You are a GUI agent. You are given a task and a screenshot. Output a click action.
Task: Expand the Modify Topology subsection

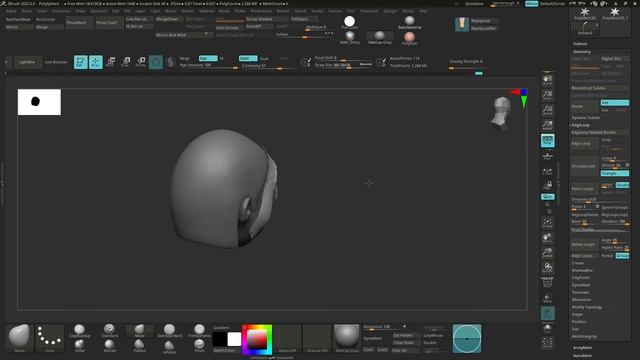tap(587, 307)
